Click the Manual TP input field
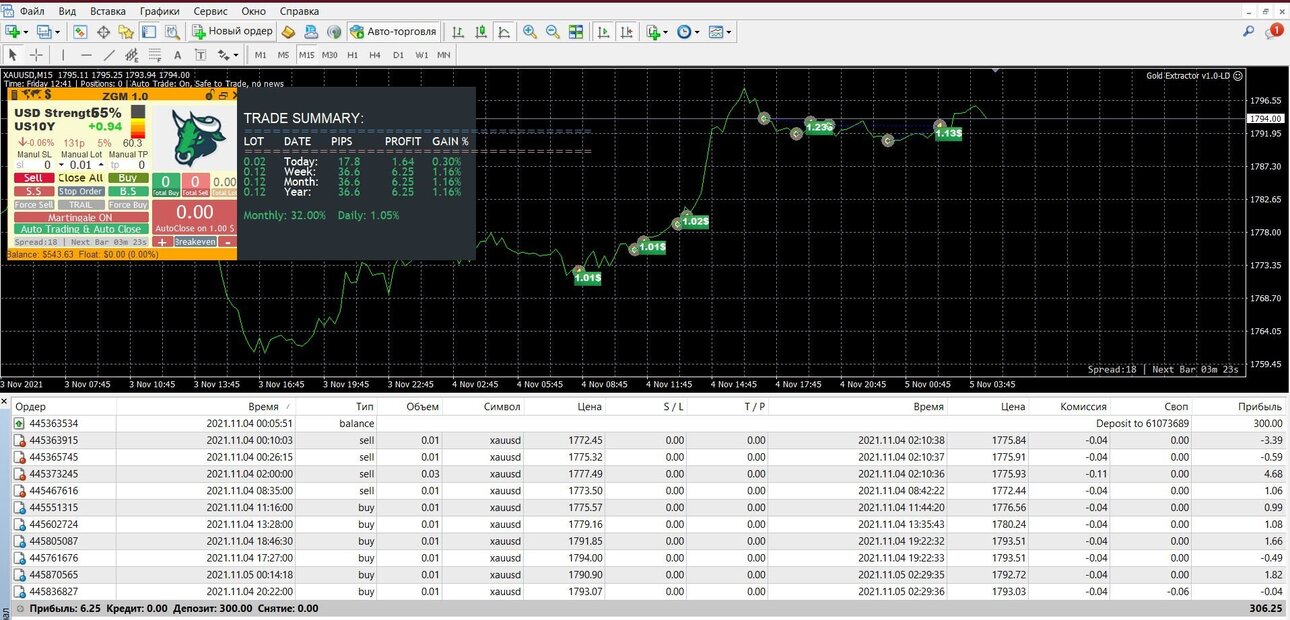 tap(128, 165)
